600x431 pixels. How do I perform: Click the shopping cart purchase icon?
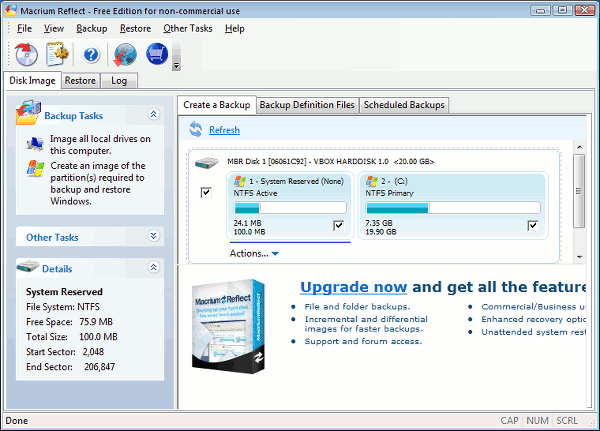157,54
